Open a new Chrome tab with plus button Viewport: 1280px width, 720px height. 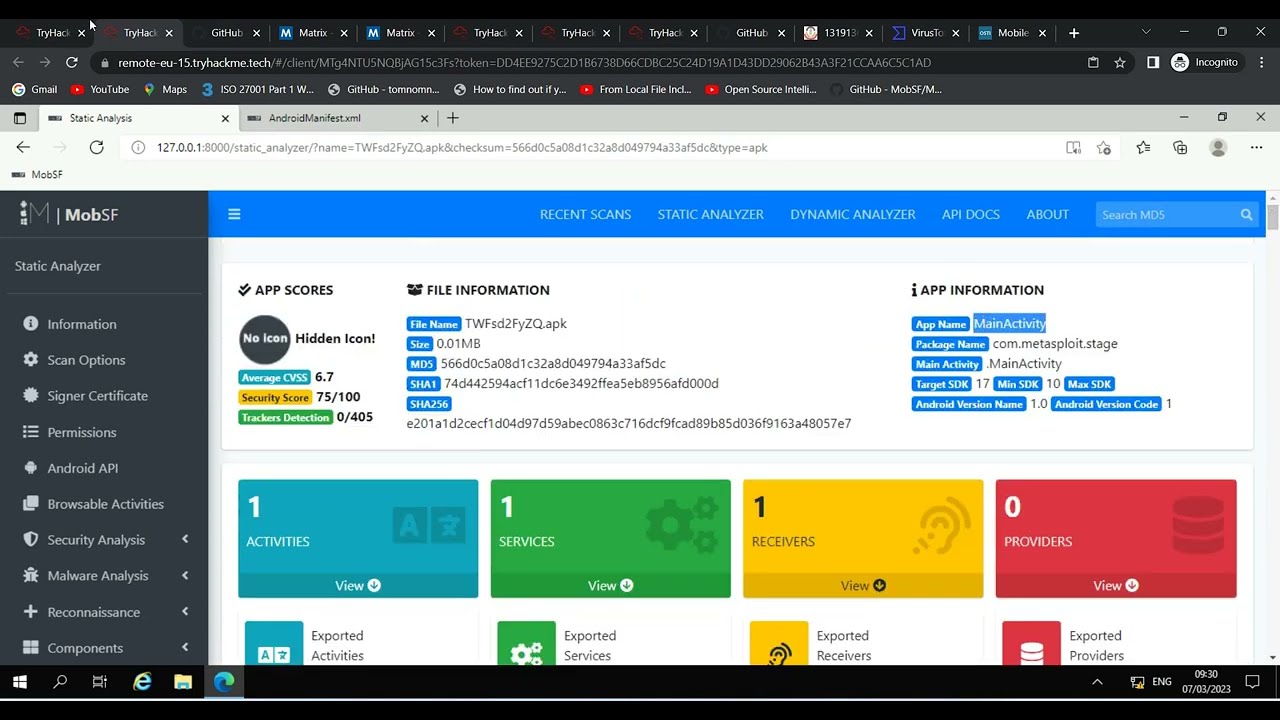coord(1074,33)
